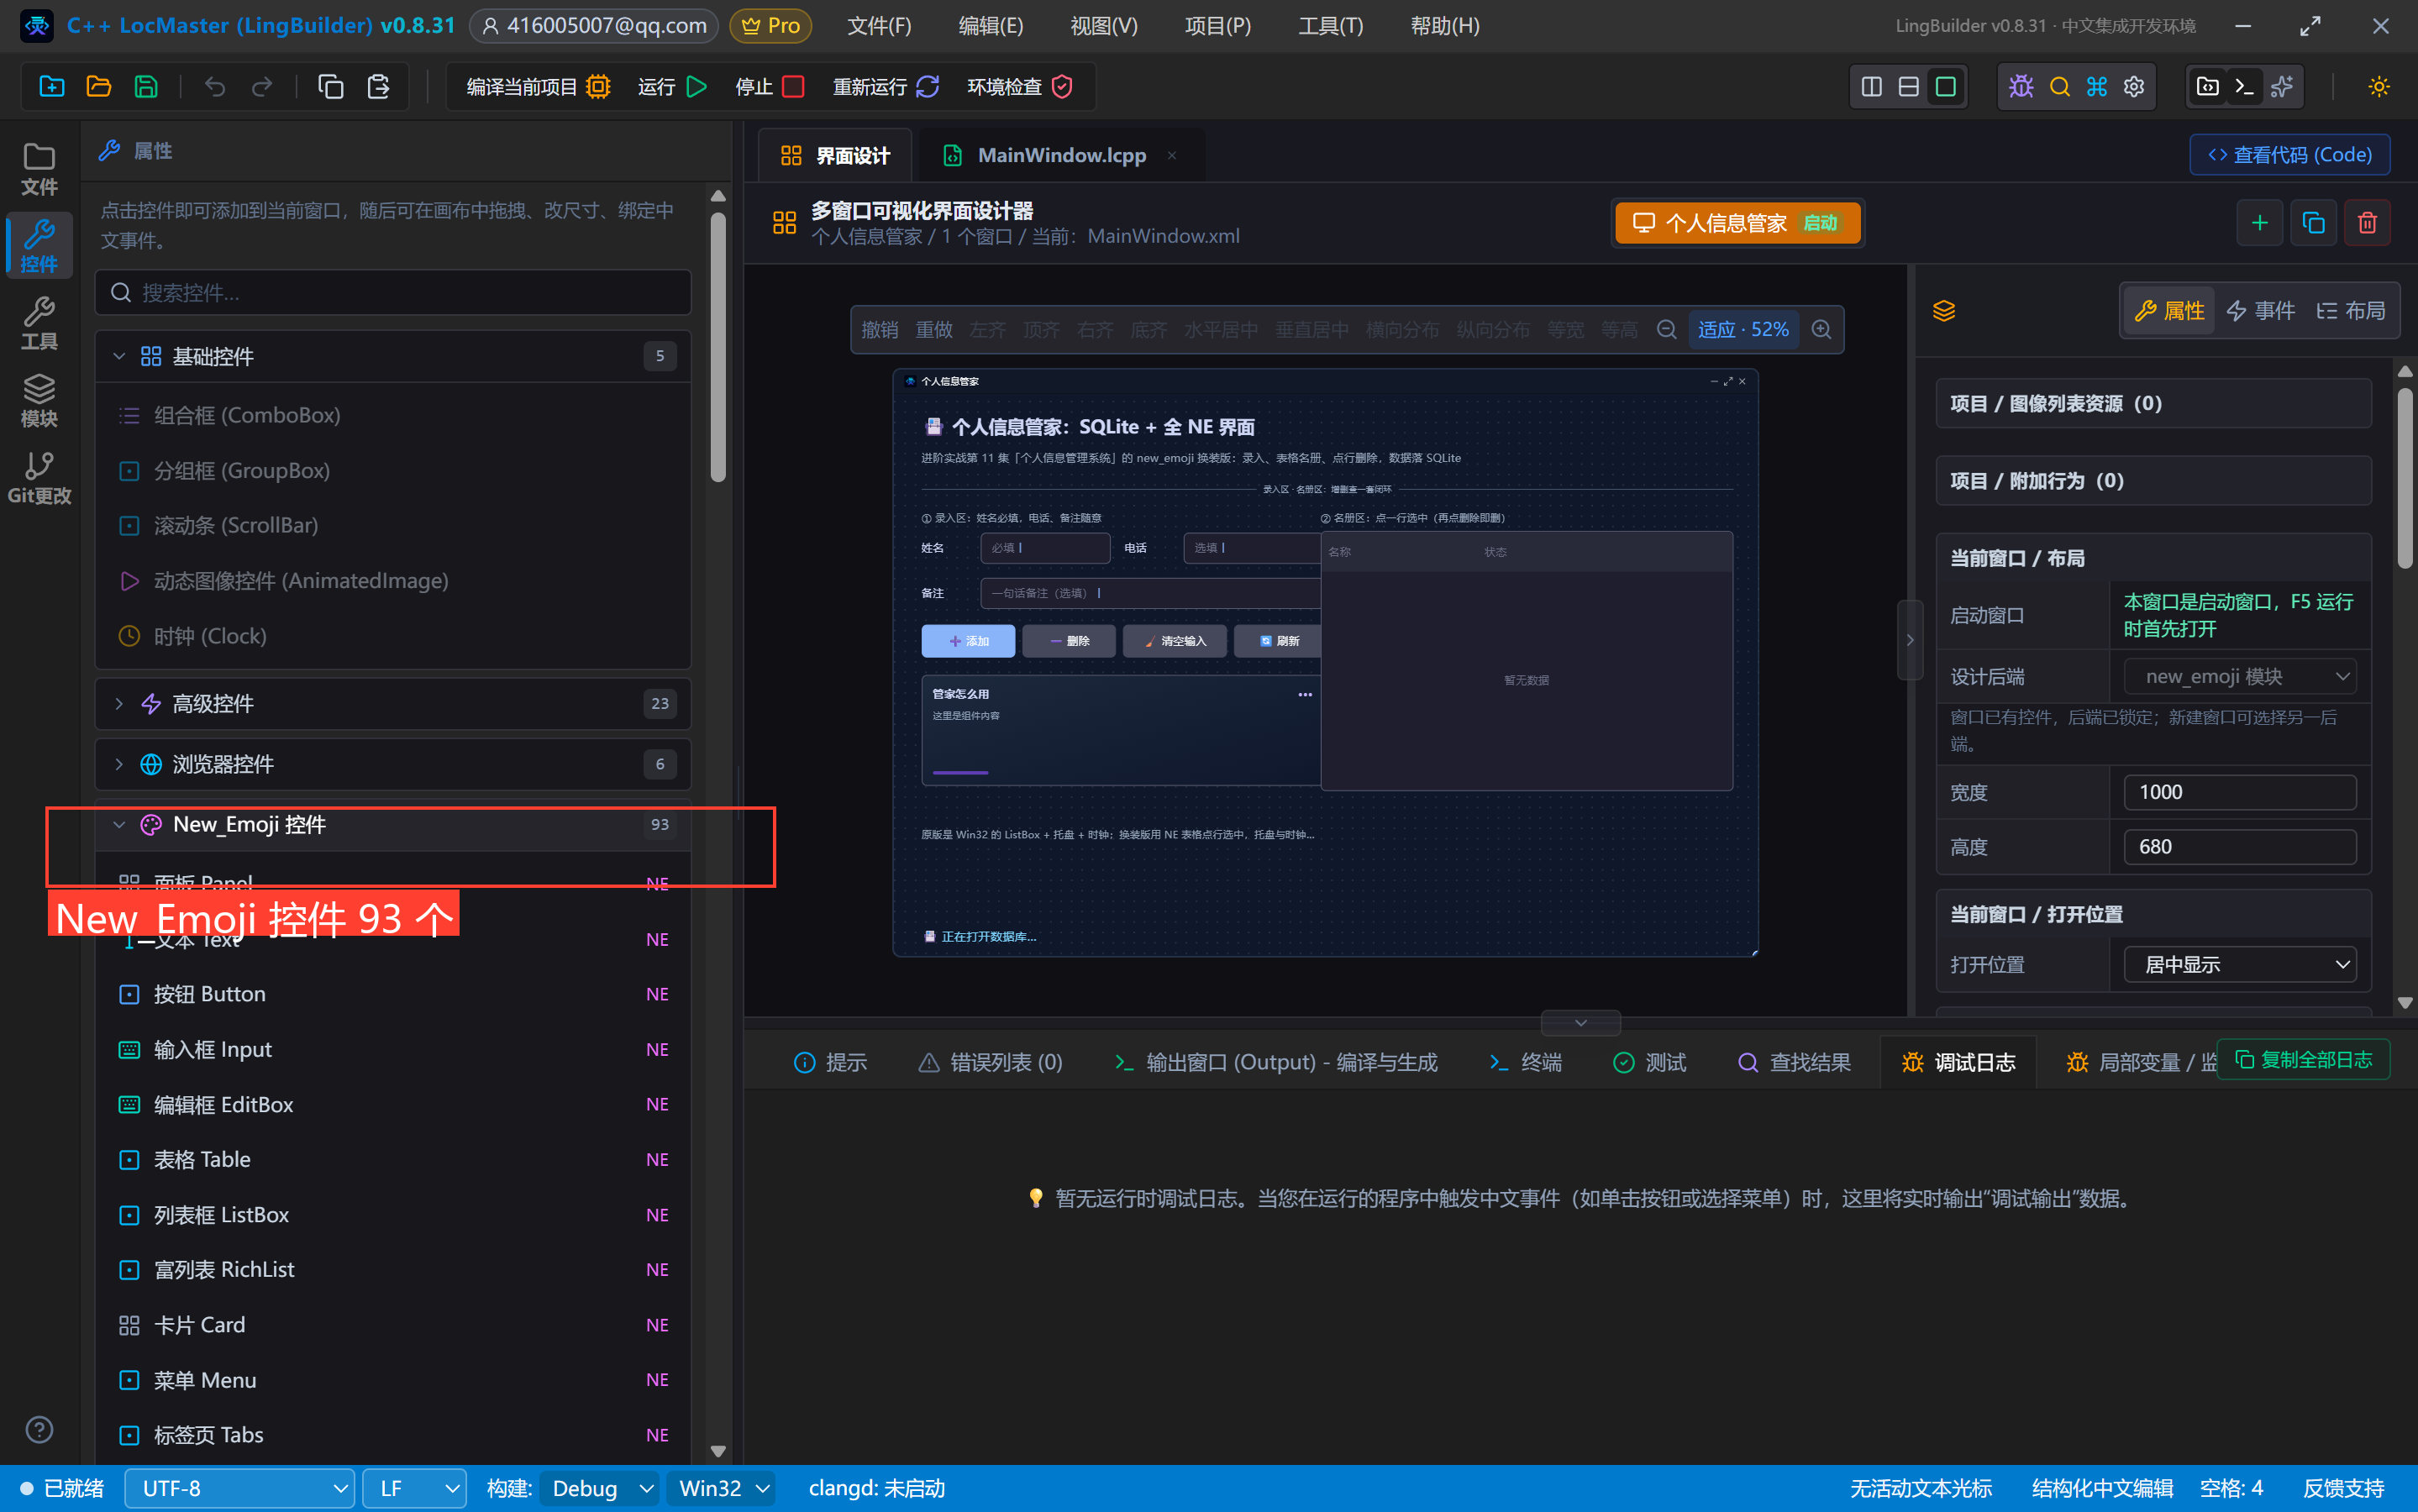2418x1512 pixels.
Task: Add a new window with the plus icon
Action: click(x=2259, y=223)
